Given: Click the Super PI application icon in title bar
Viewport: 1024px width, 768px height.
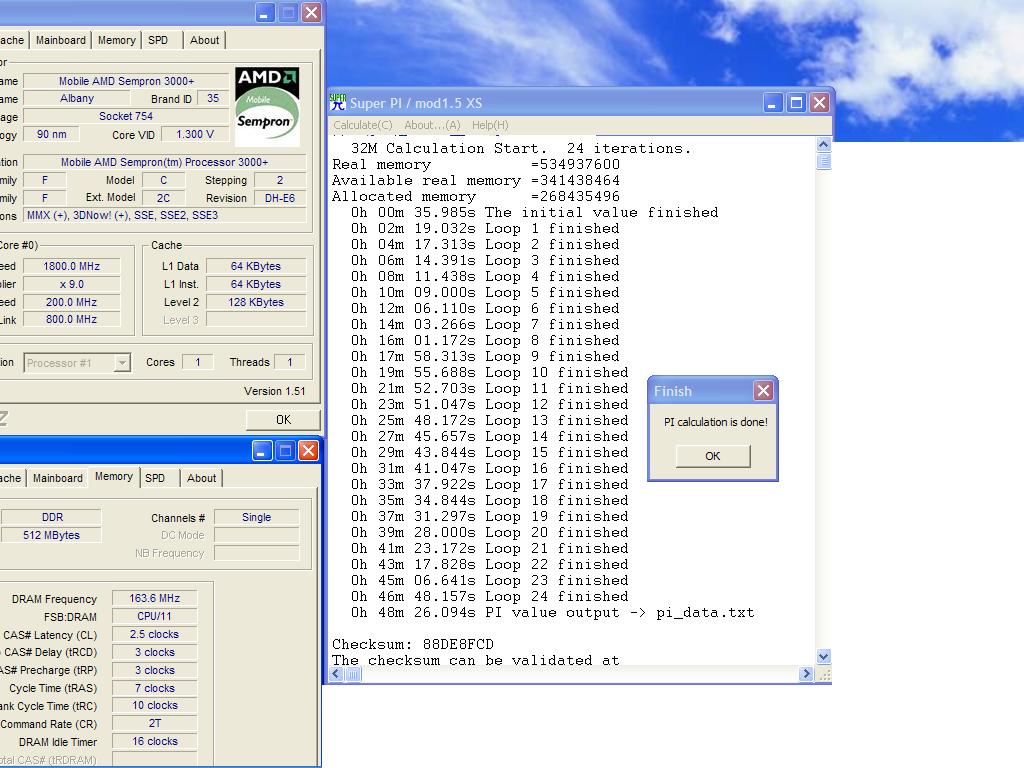Looking at the screenshot, I should [x=338, y=103].
